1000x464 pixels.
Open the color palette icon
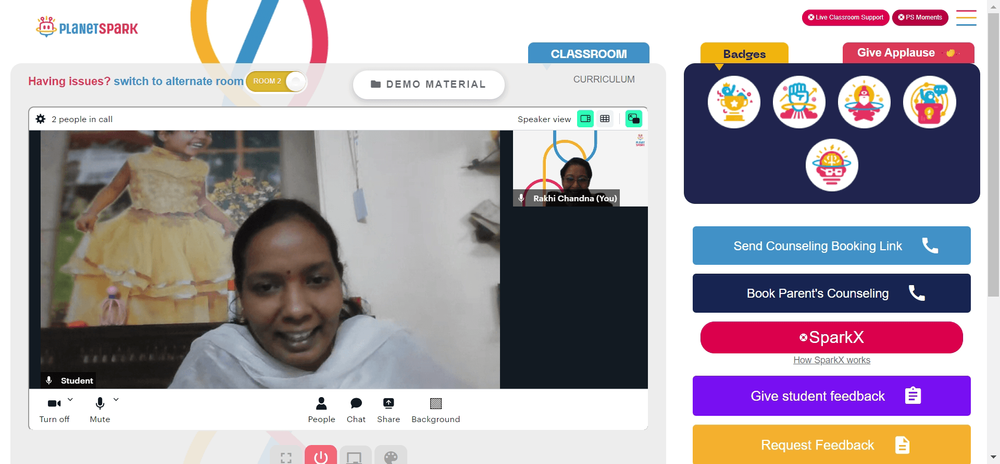click(390, 456)
